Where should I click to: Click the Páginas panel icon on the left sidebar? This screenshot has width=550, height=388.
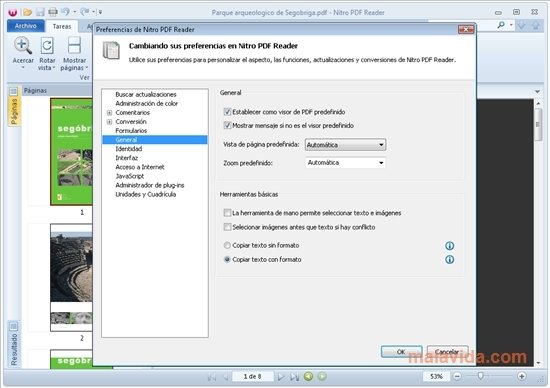pyautogui.click(x=13, y=91)
